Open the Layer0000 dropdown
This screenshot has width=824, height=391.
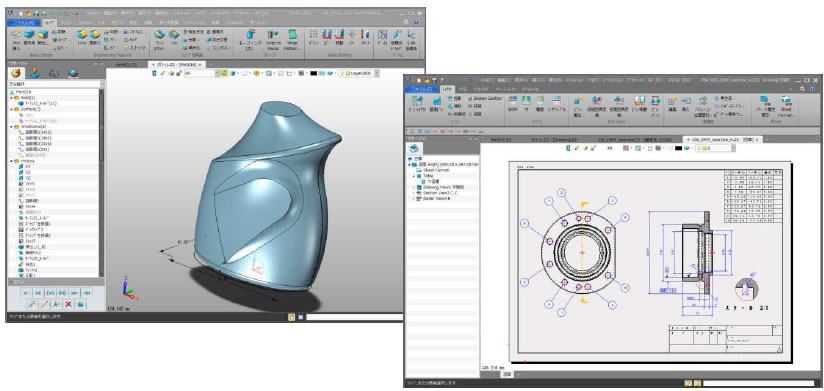tap(359, 74)
